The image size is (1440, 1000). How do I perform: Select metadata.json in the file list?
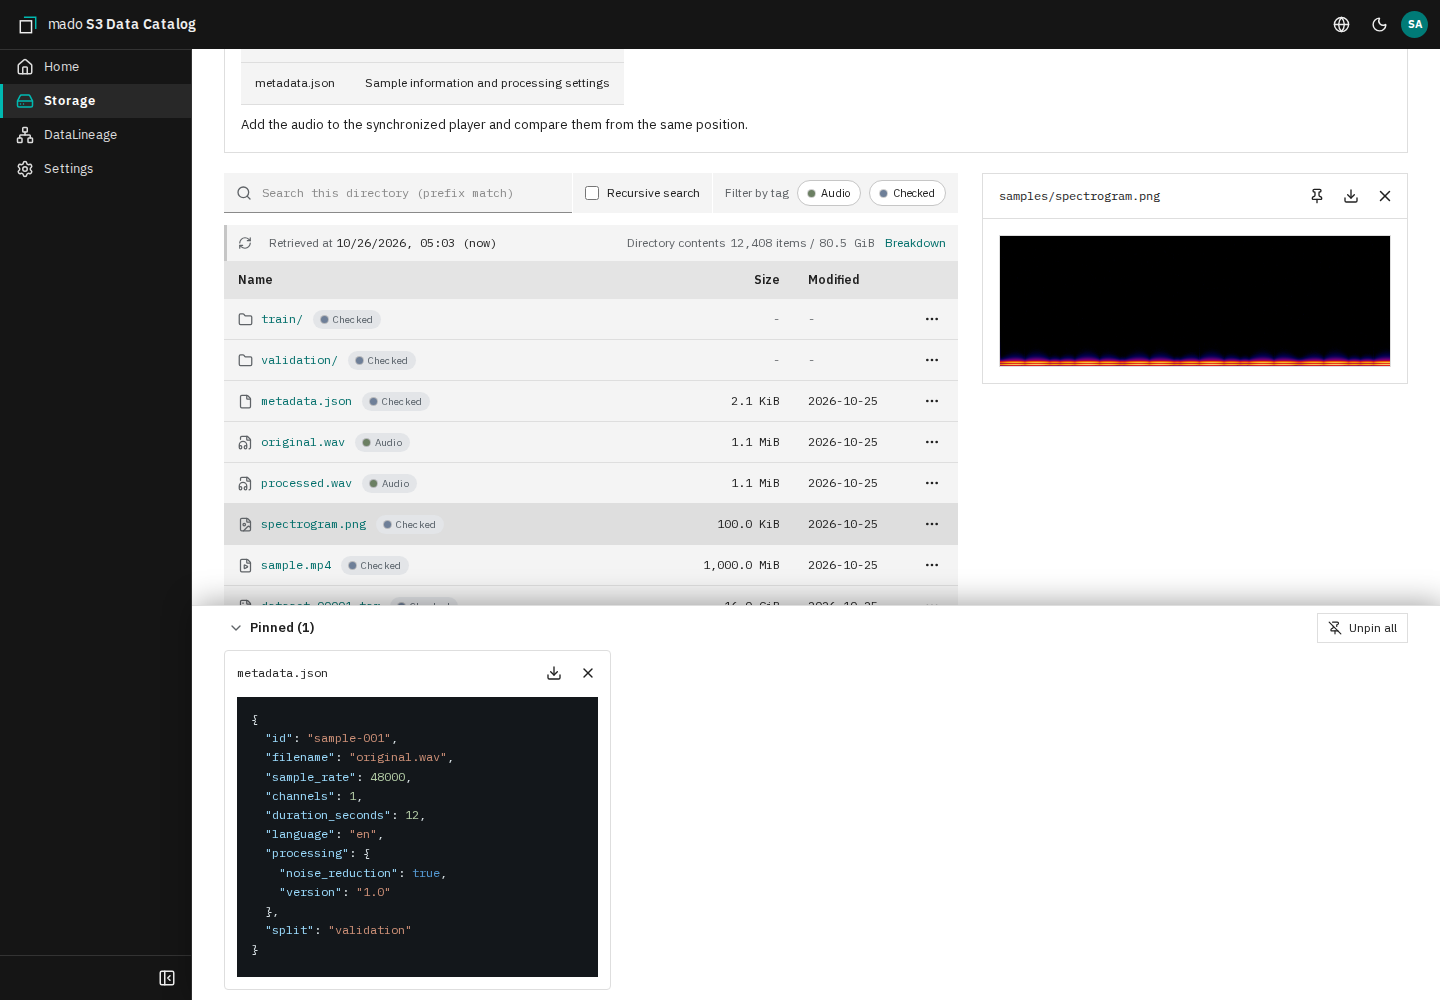click(x=306, y=401)
